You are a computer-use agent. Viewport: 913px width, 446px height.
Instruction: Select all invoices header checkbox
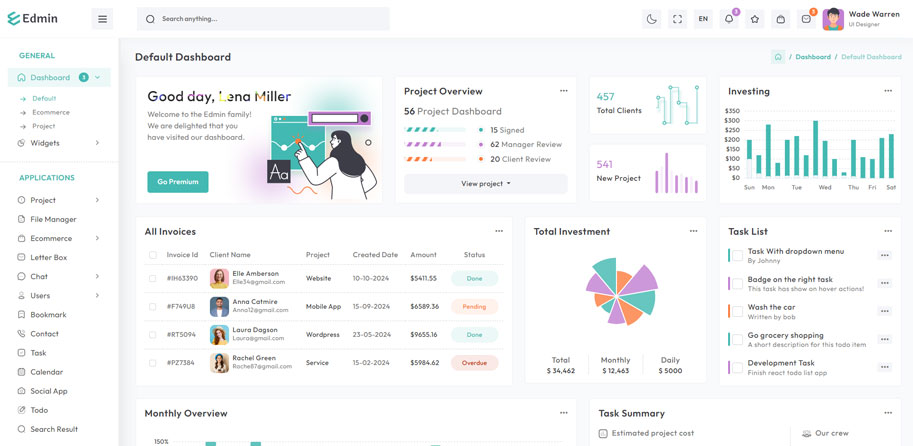(x=153, y=255)
